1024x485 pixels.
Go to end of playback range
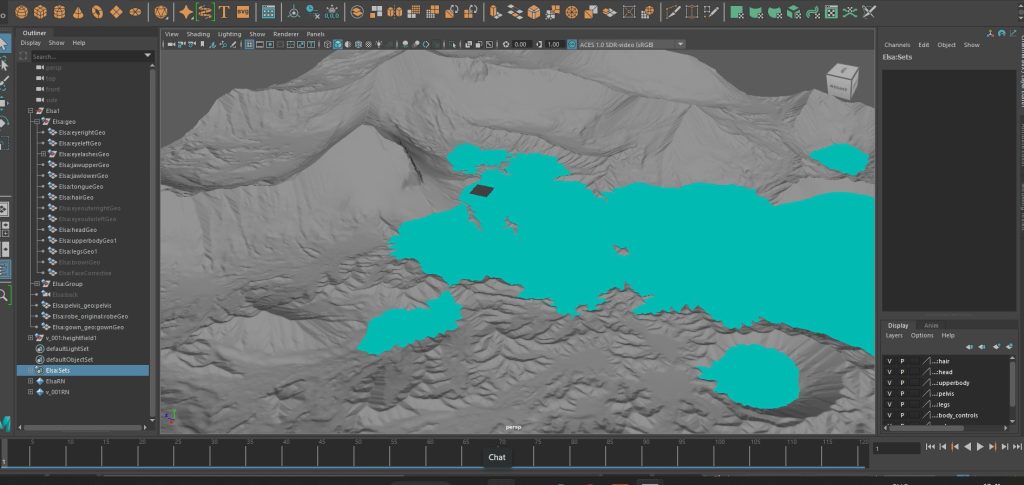click(x=1017, y=447)
